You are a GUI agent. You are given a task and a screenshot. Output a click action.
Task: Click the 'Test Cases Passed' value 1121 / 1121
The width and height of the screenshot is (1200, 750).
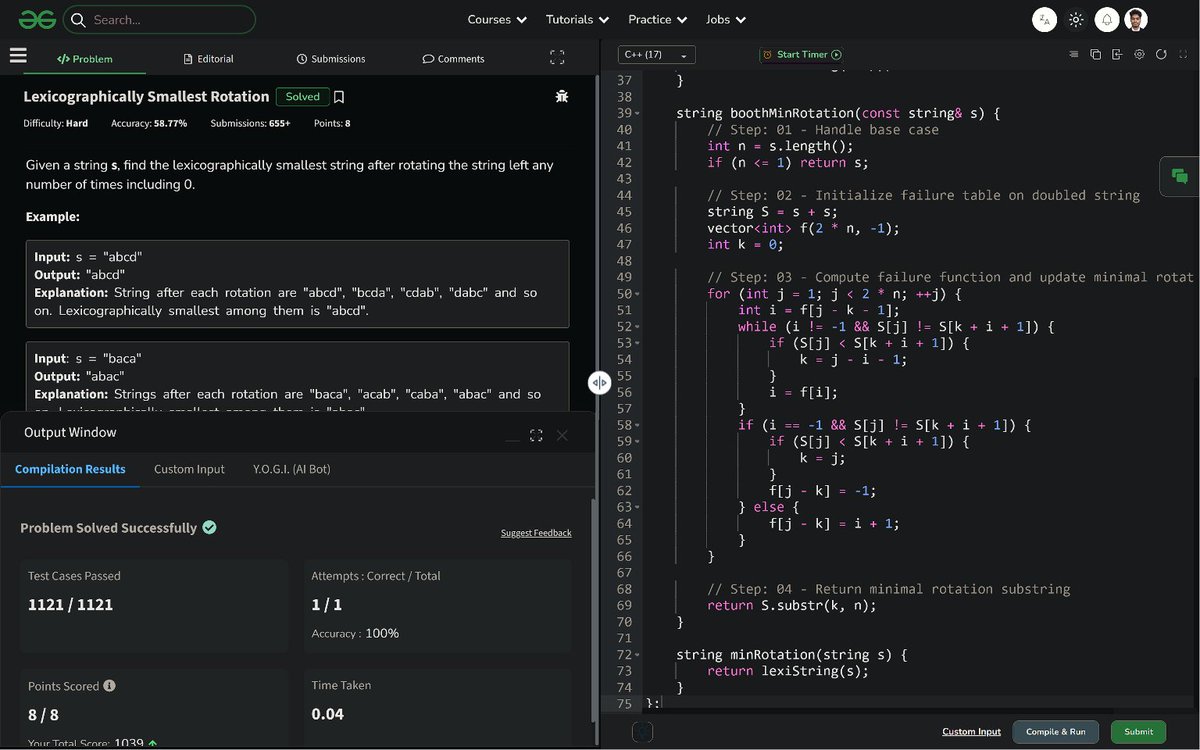70,604
